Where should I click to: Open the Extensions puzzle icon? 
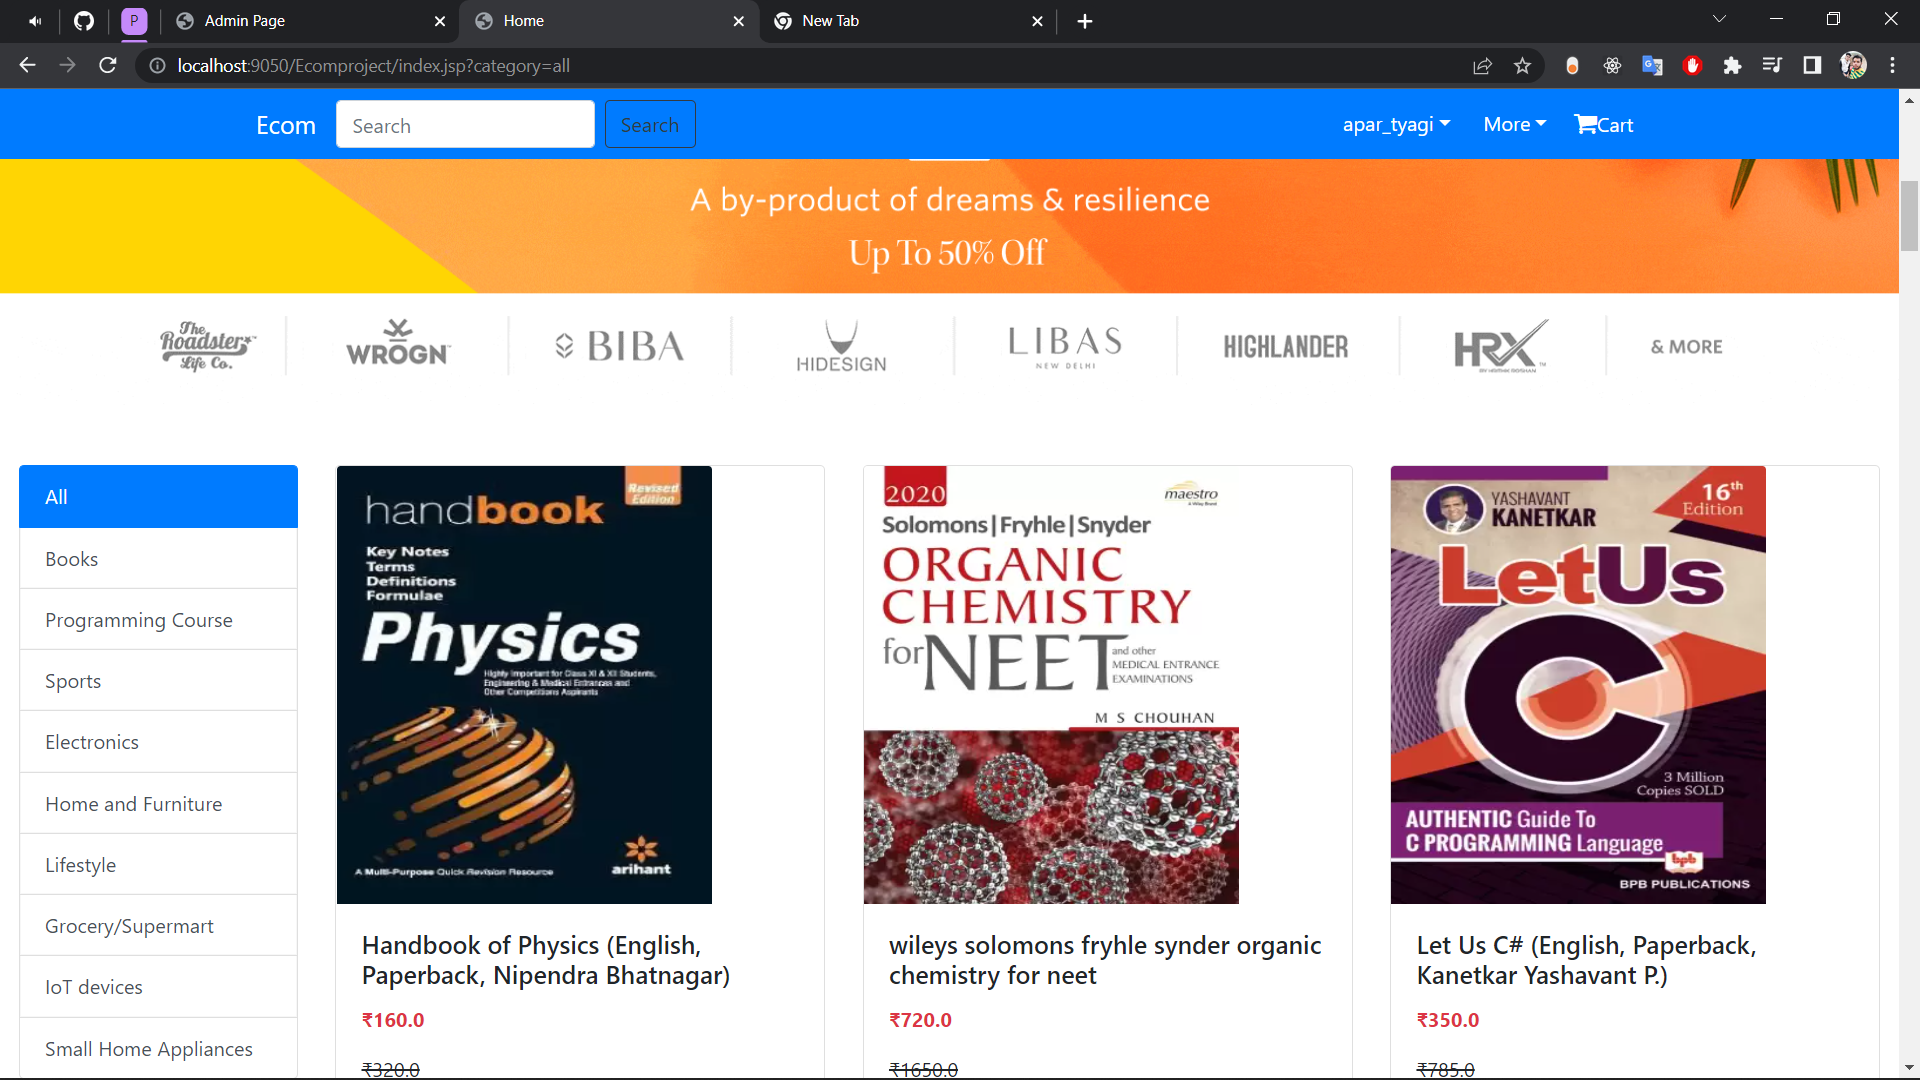(1732, 66)
